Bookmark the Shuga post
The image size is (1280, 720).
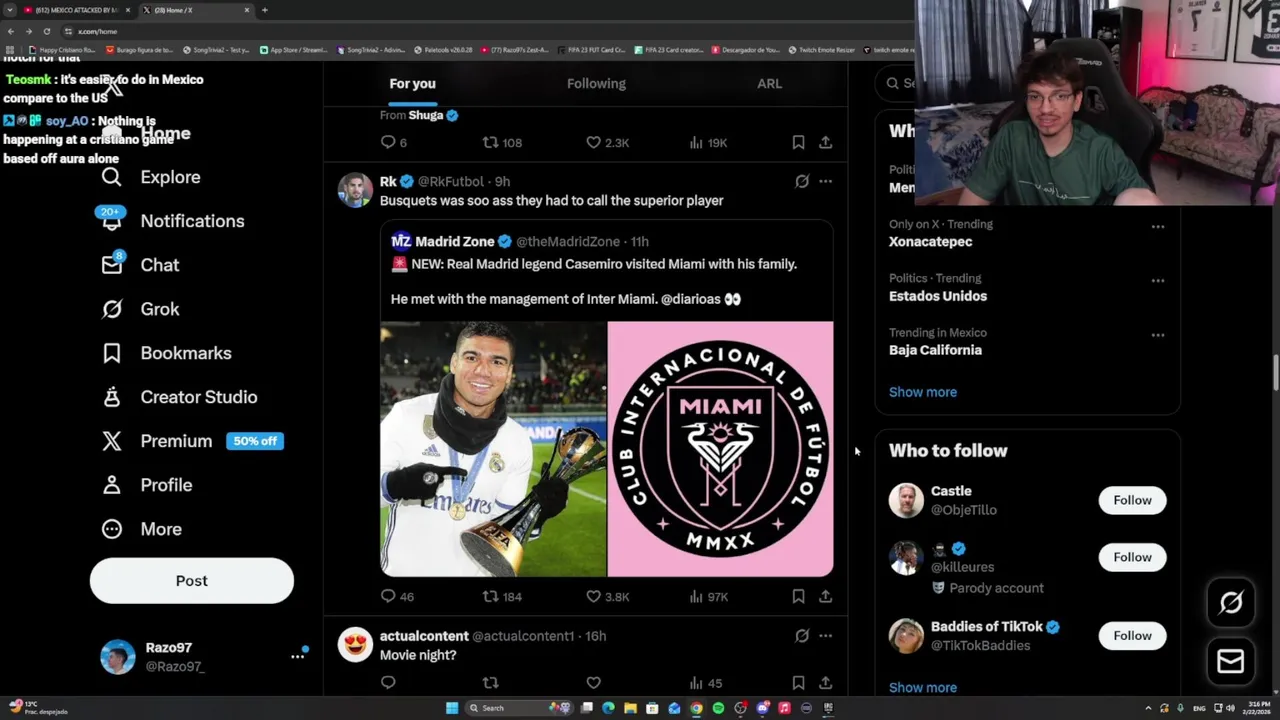(x=798, y=142)
